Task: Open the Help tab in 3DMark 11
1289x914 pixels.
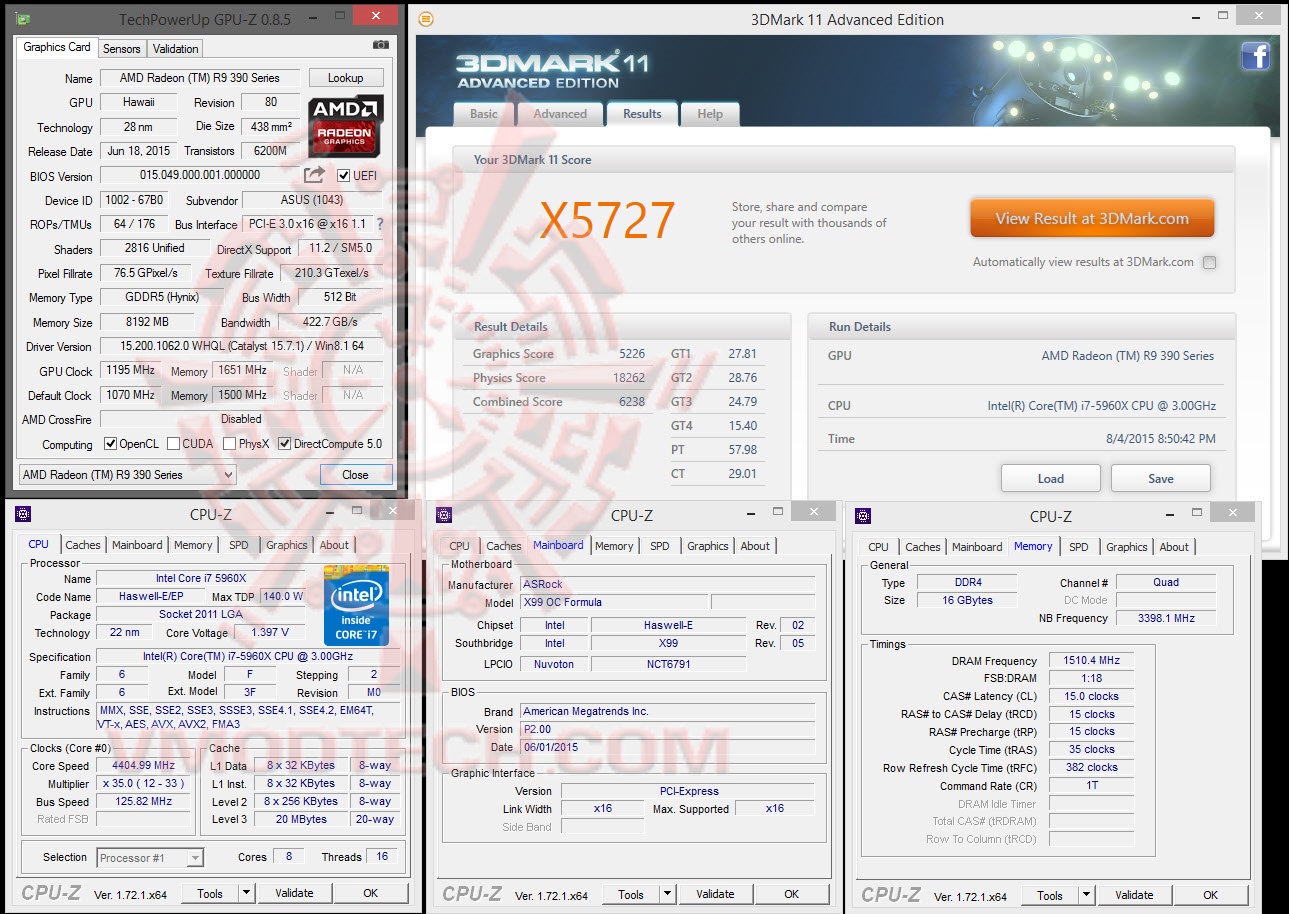Action: 710,114
